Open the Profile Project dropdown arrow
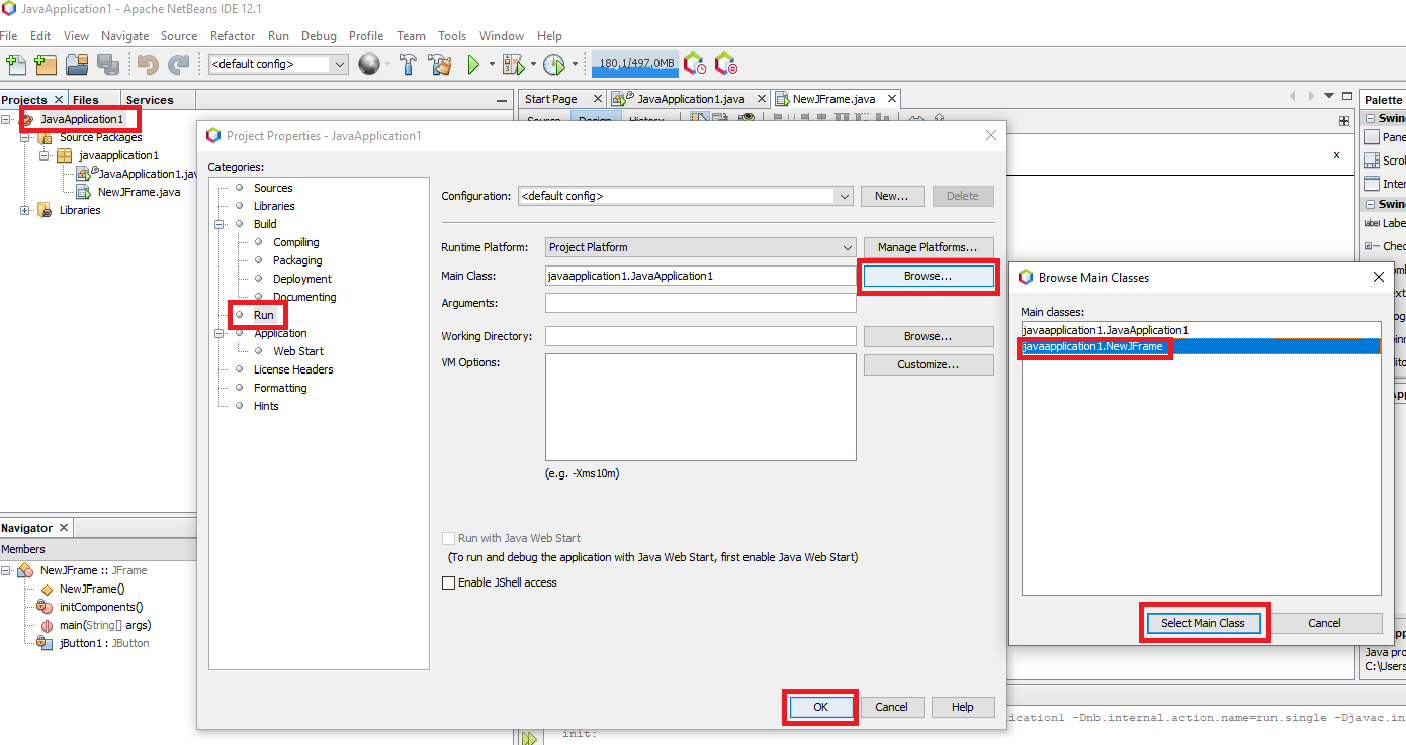 pyautogui.click(x=575, y=65)
